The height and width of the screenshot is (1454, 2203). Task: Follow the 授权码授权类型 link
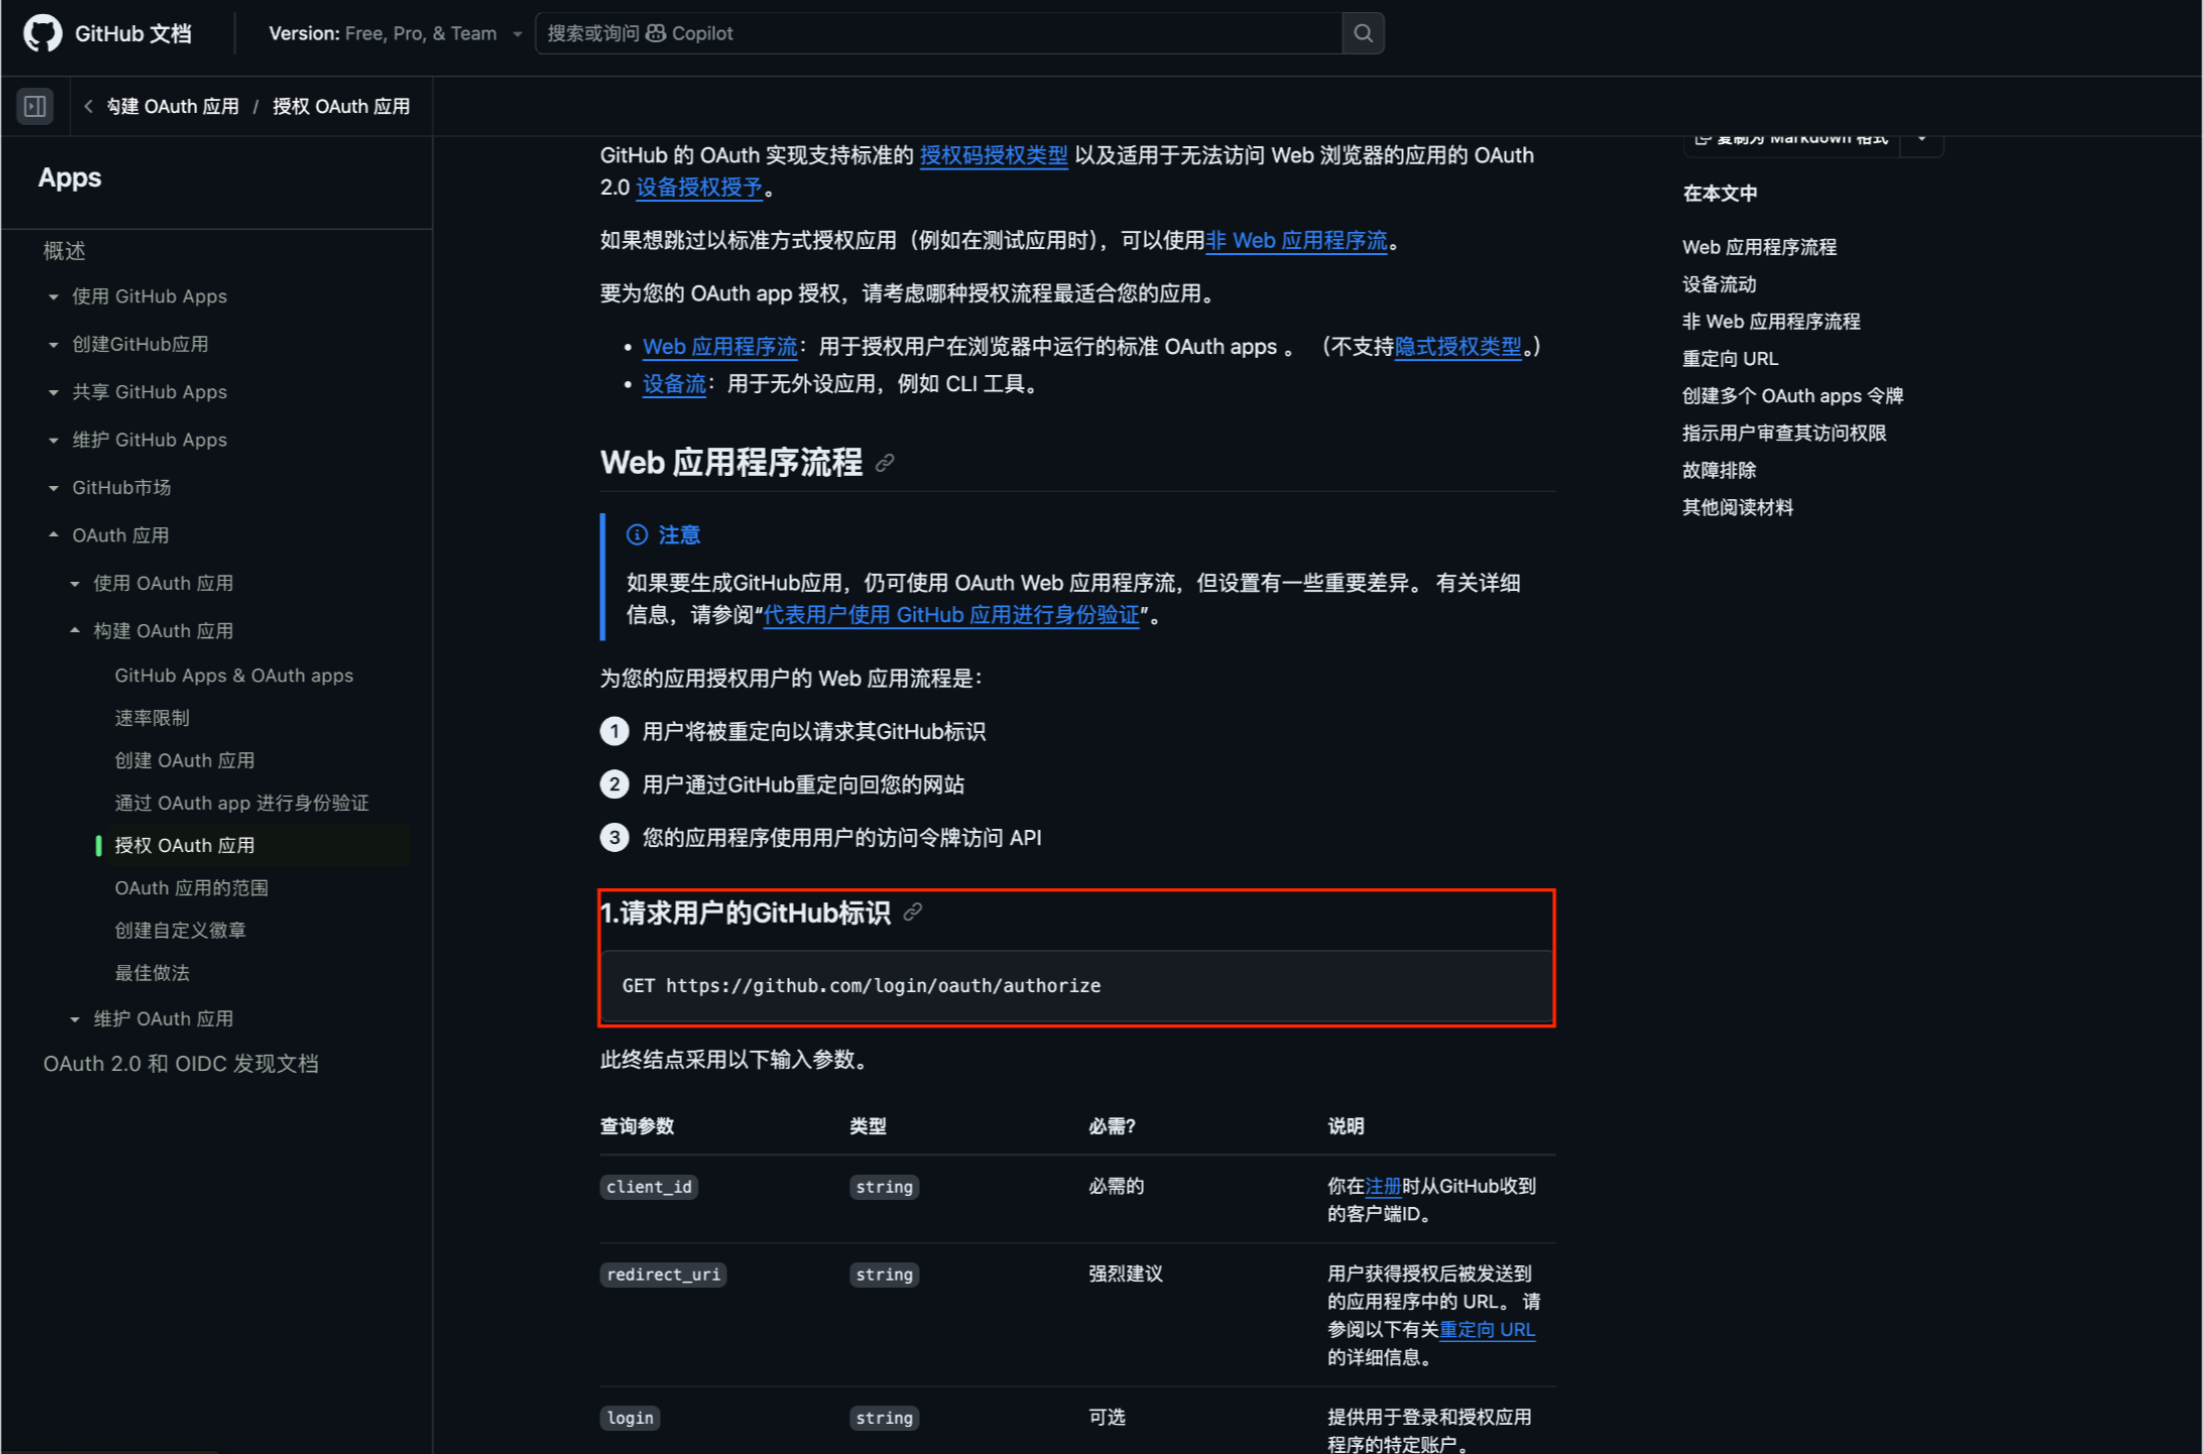pos(994,155)
